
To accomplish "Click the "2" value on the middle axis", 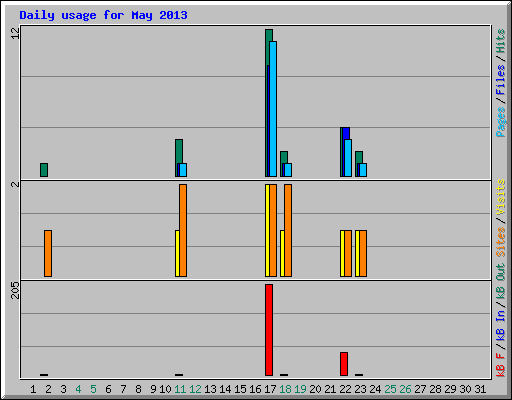I will coord(16,184).
